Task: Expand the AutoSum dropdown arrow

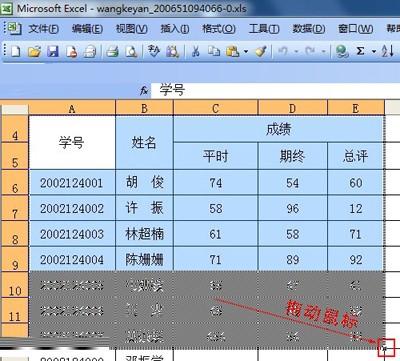Action: pos(374,52)
